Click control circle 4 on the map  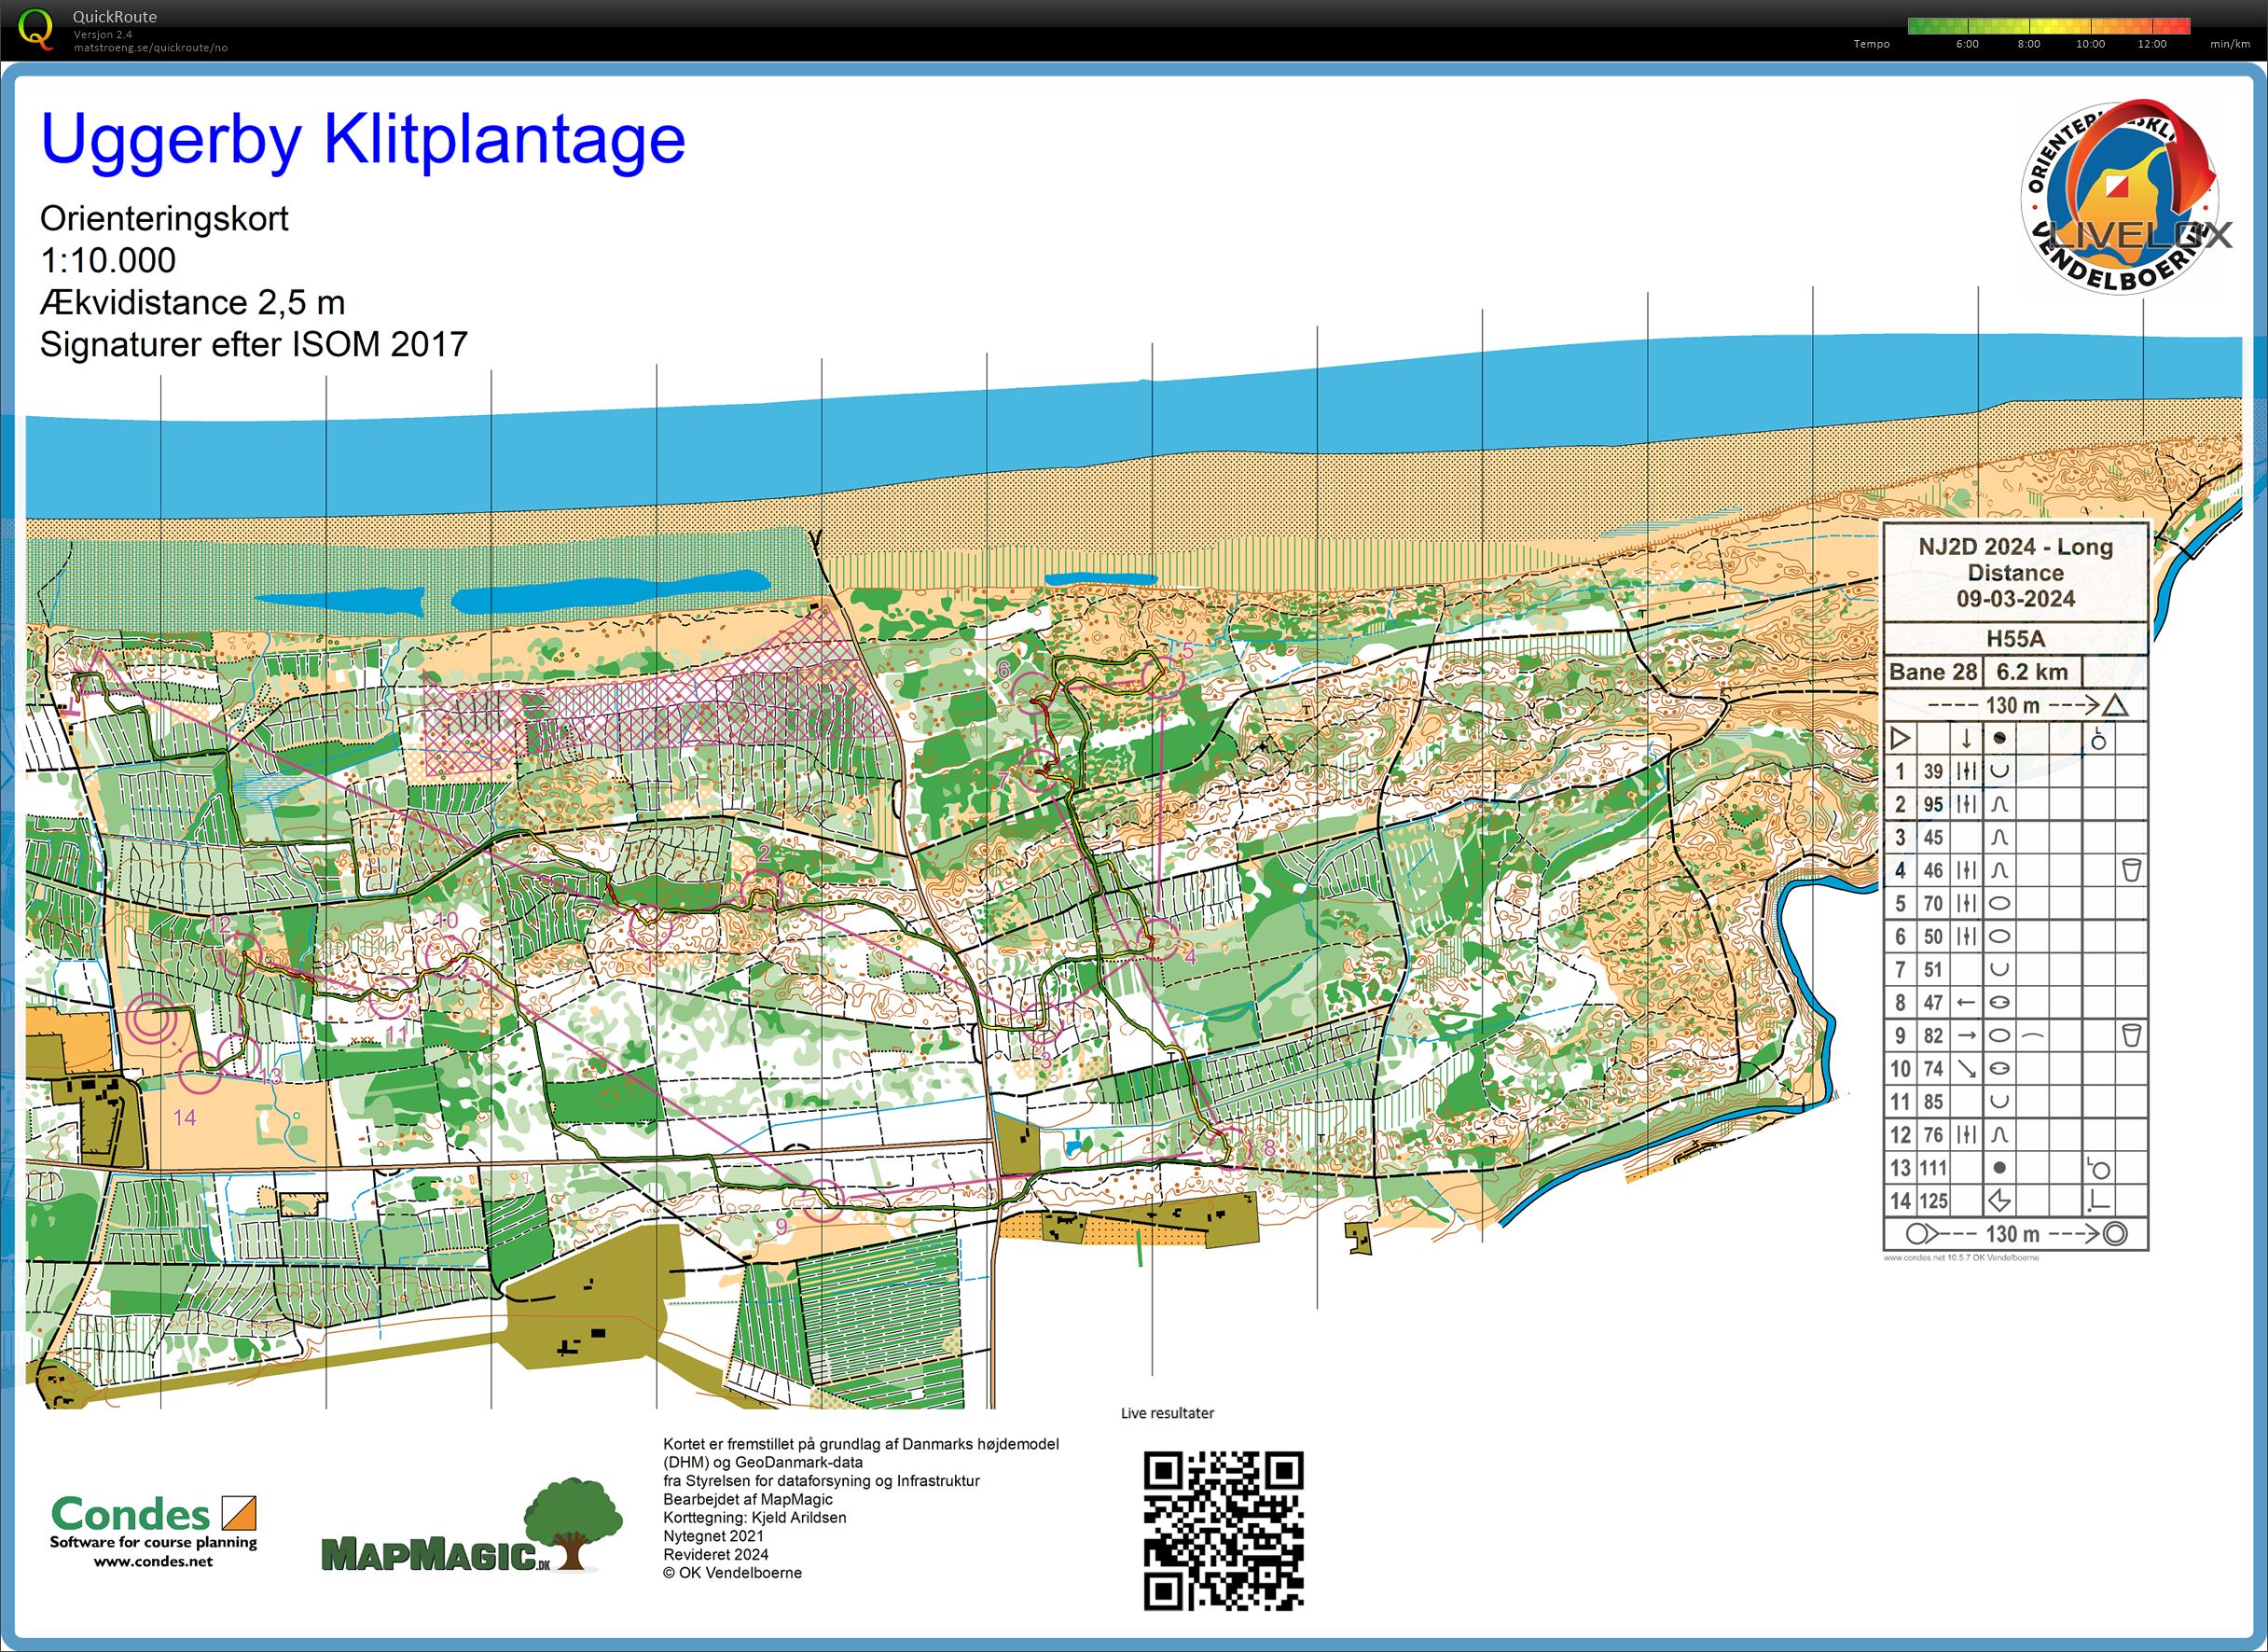1160,940
